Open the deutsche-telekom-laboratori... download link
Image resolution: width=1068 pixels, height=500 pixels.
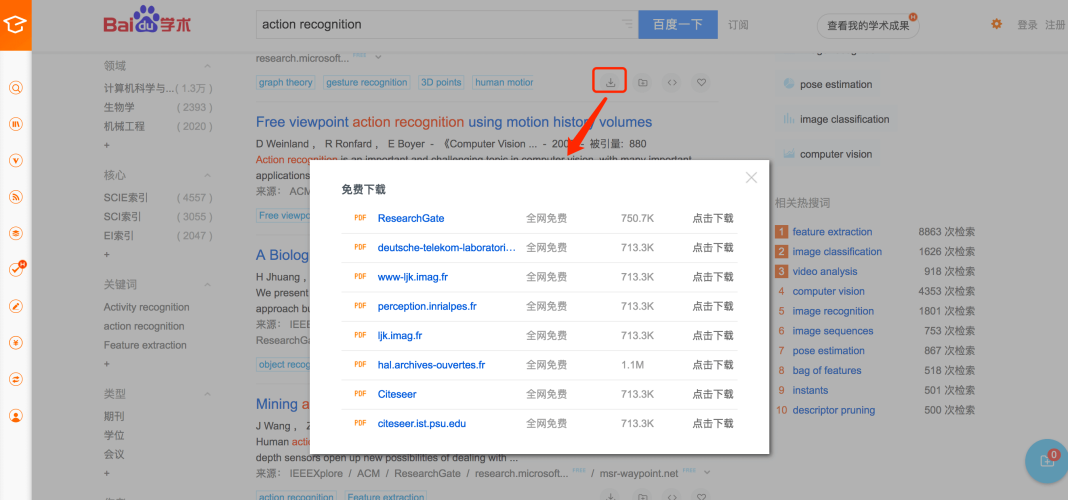[447, 247]
